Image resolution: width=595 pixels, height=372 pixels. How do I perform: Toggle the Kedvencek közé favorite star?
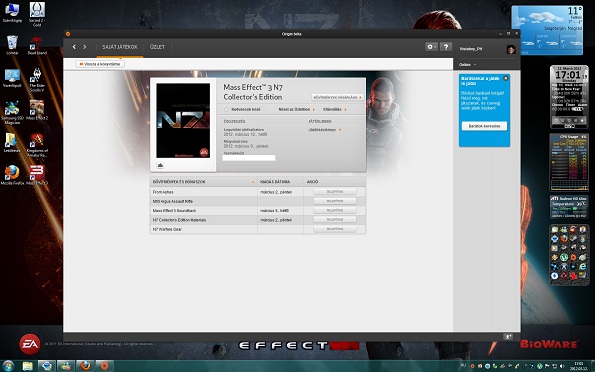[x=227, y=109]
